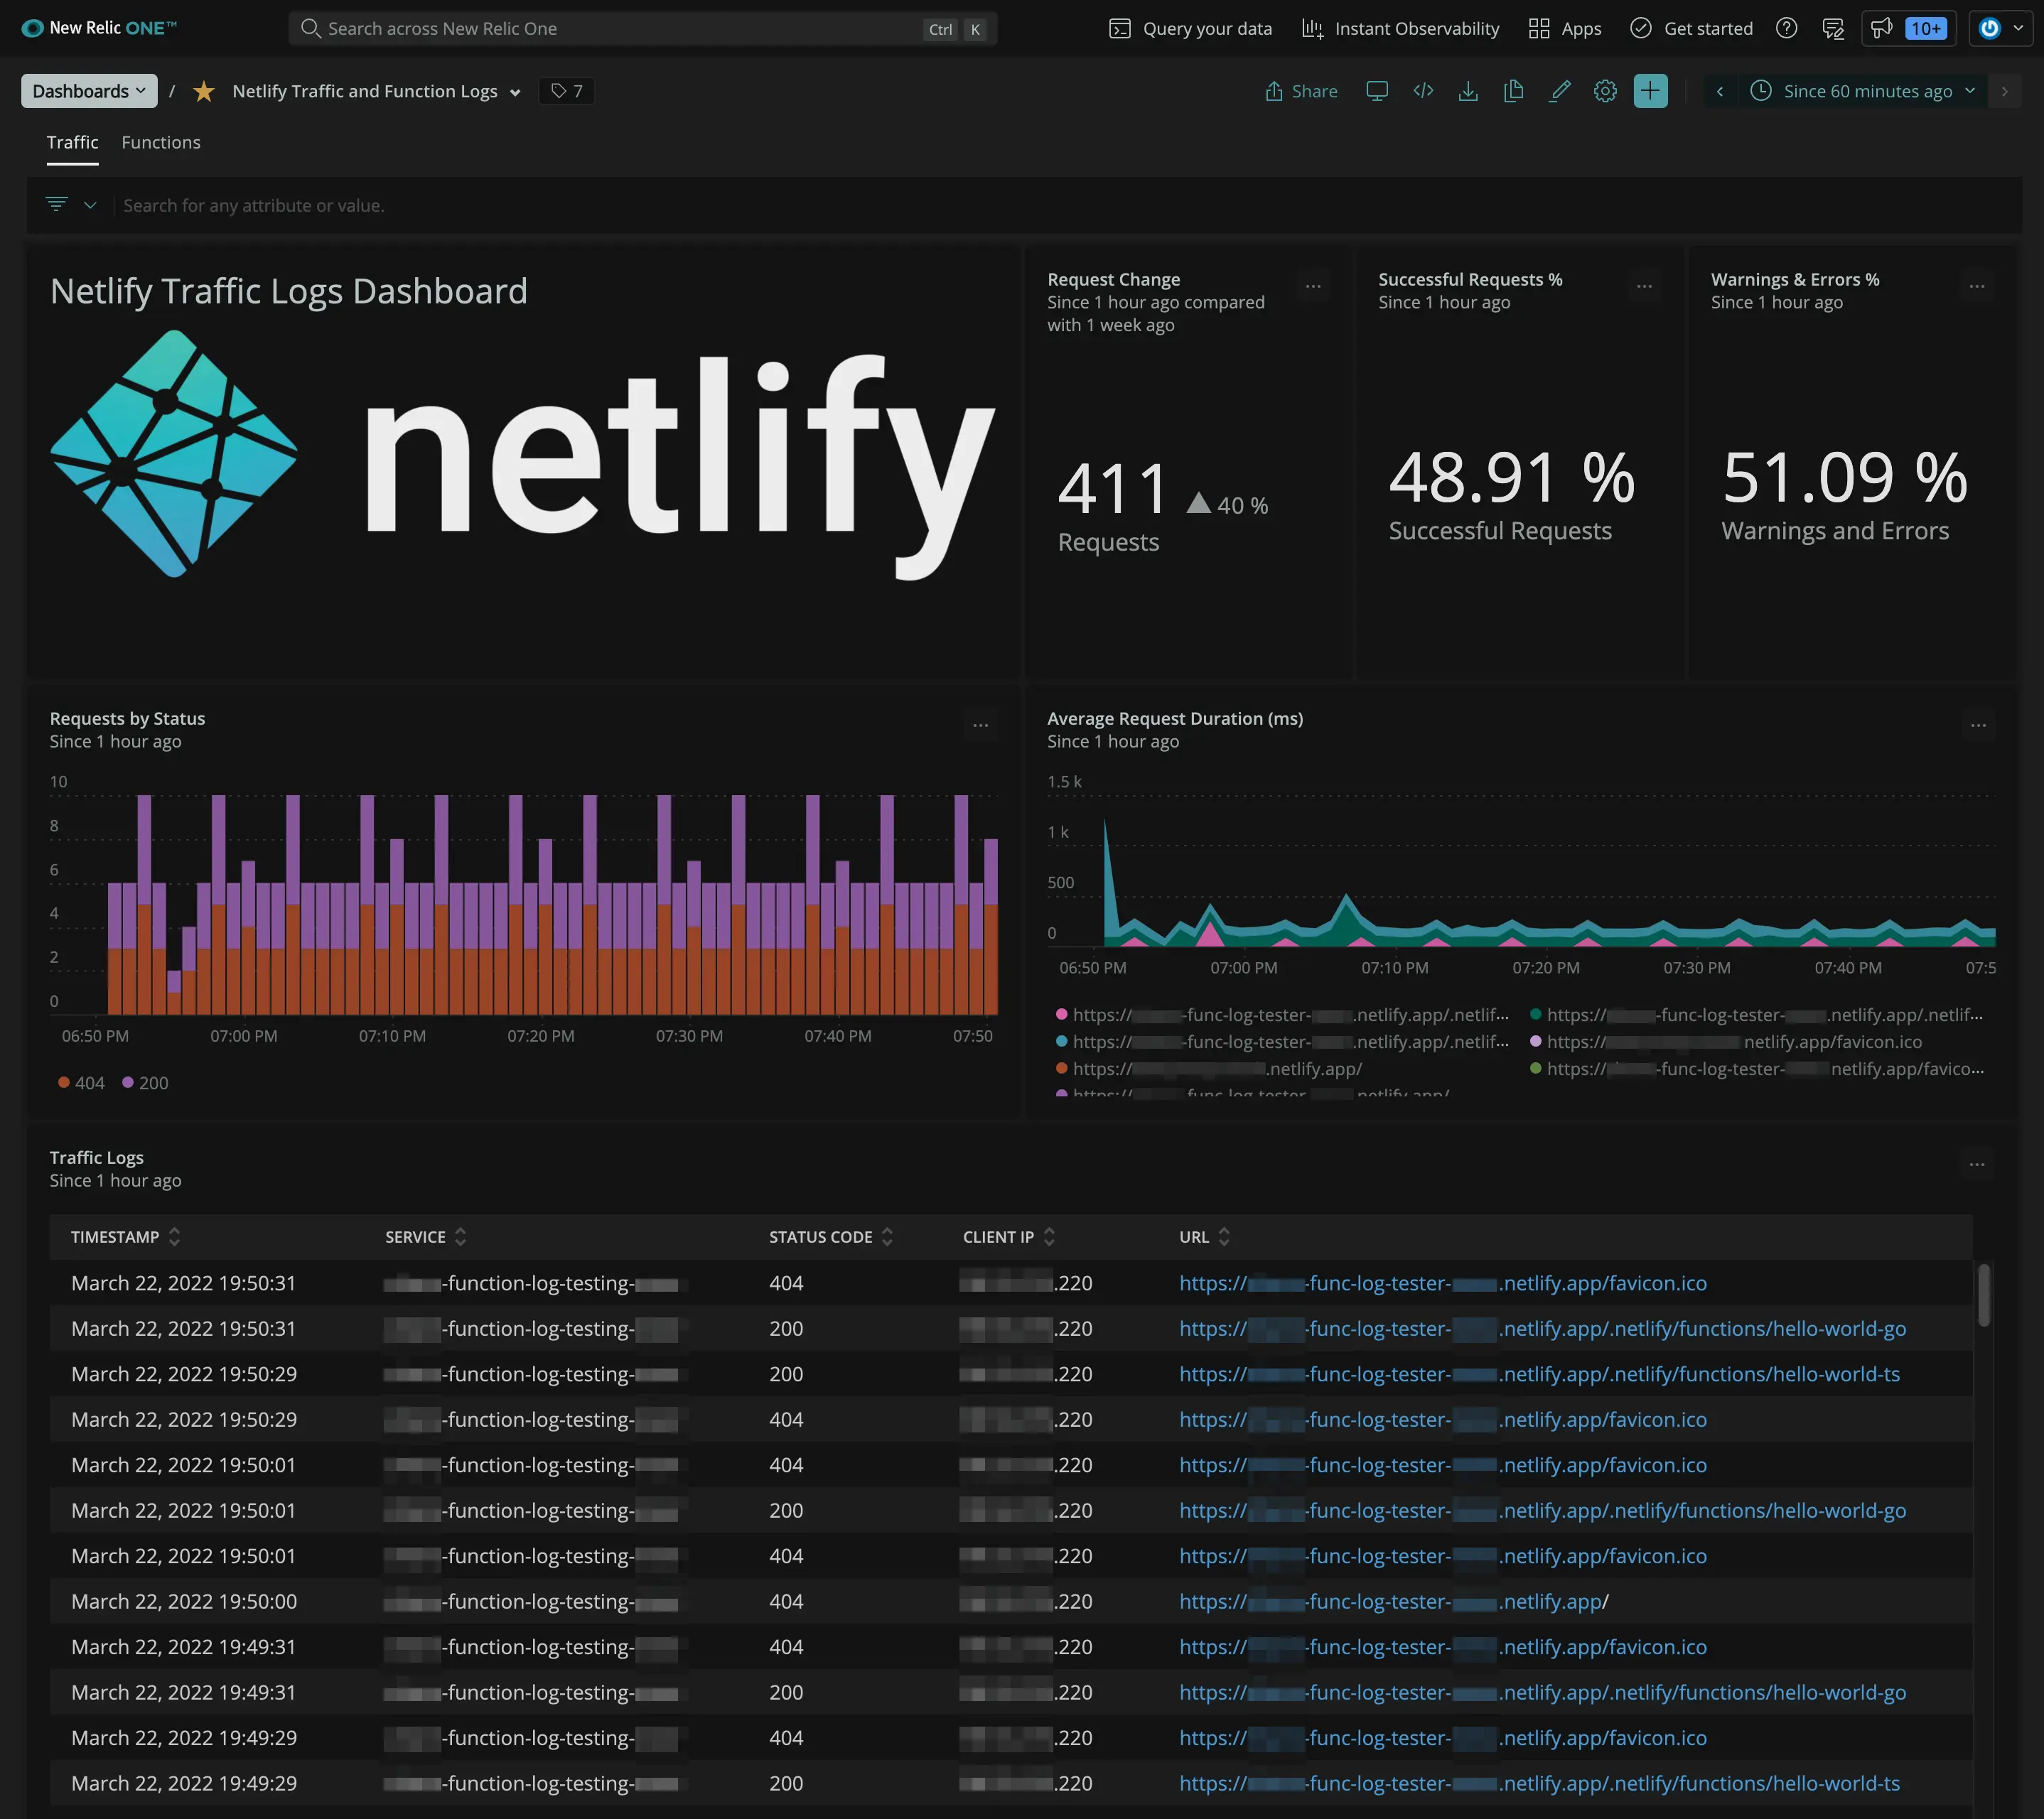Open dashboard settings gear icon
The width and height of the screenshot is (2044, 1819).
click(1605, 91)
